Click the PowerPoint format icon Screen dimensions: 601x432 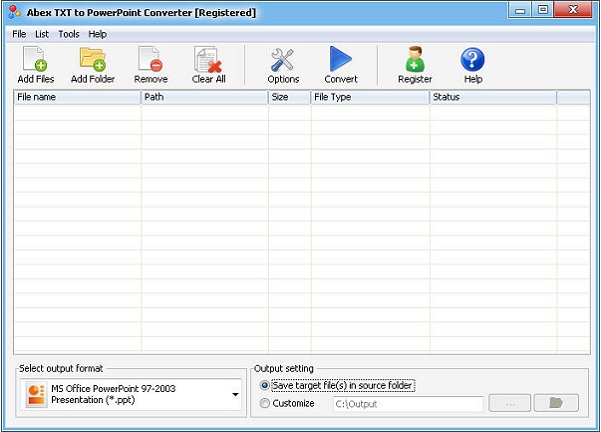[36, 395]
